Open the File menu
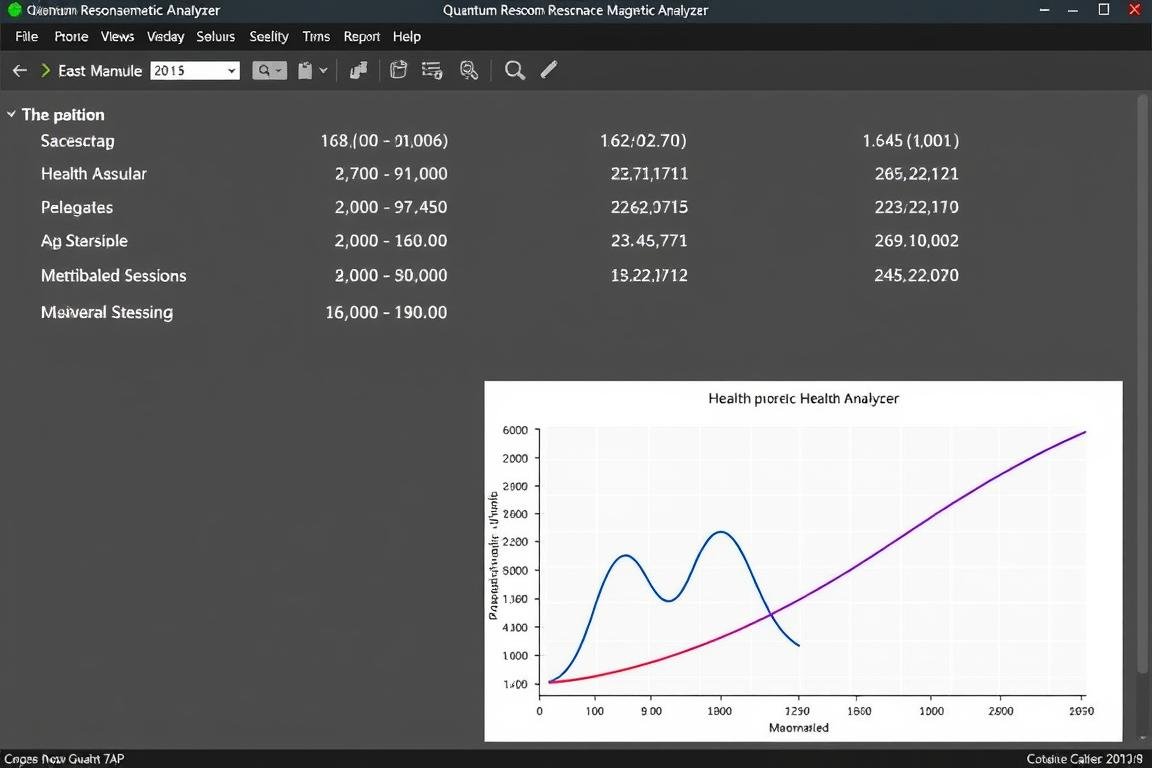1152x768 pixels. tap(26, 36)
